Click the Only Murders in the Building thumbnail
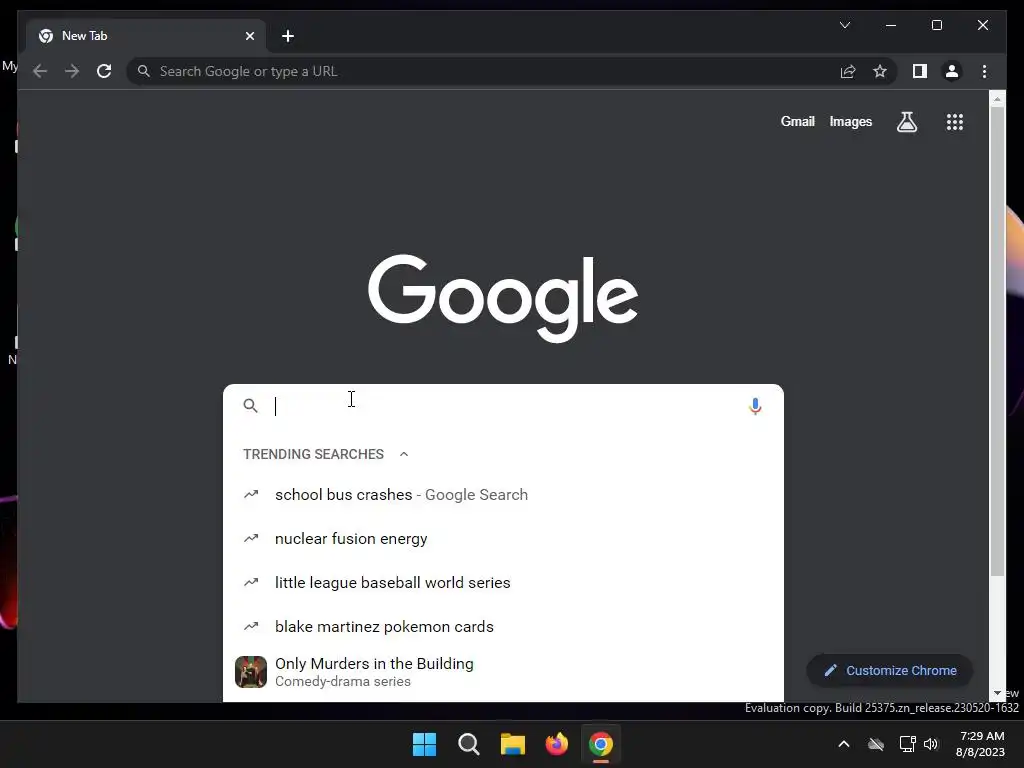 click(x=251, y=672)
